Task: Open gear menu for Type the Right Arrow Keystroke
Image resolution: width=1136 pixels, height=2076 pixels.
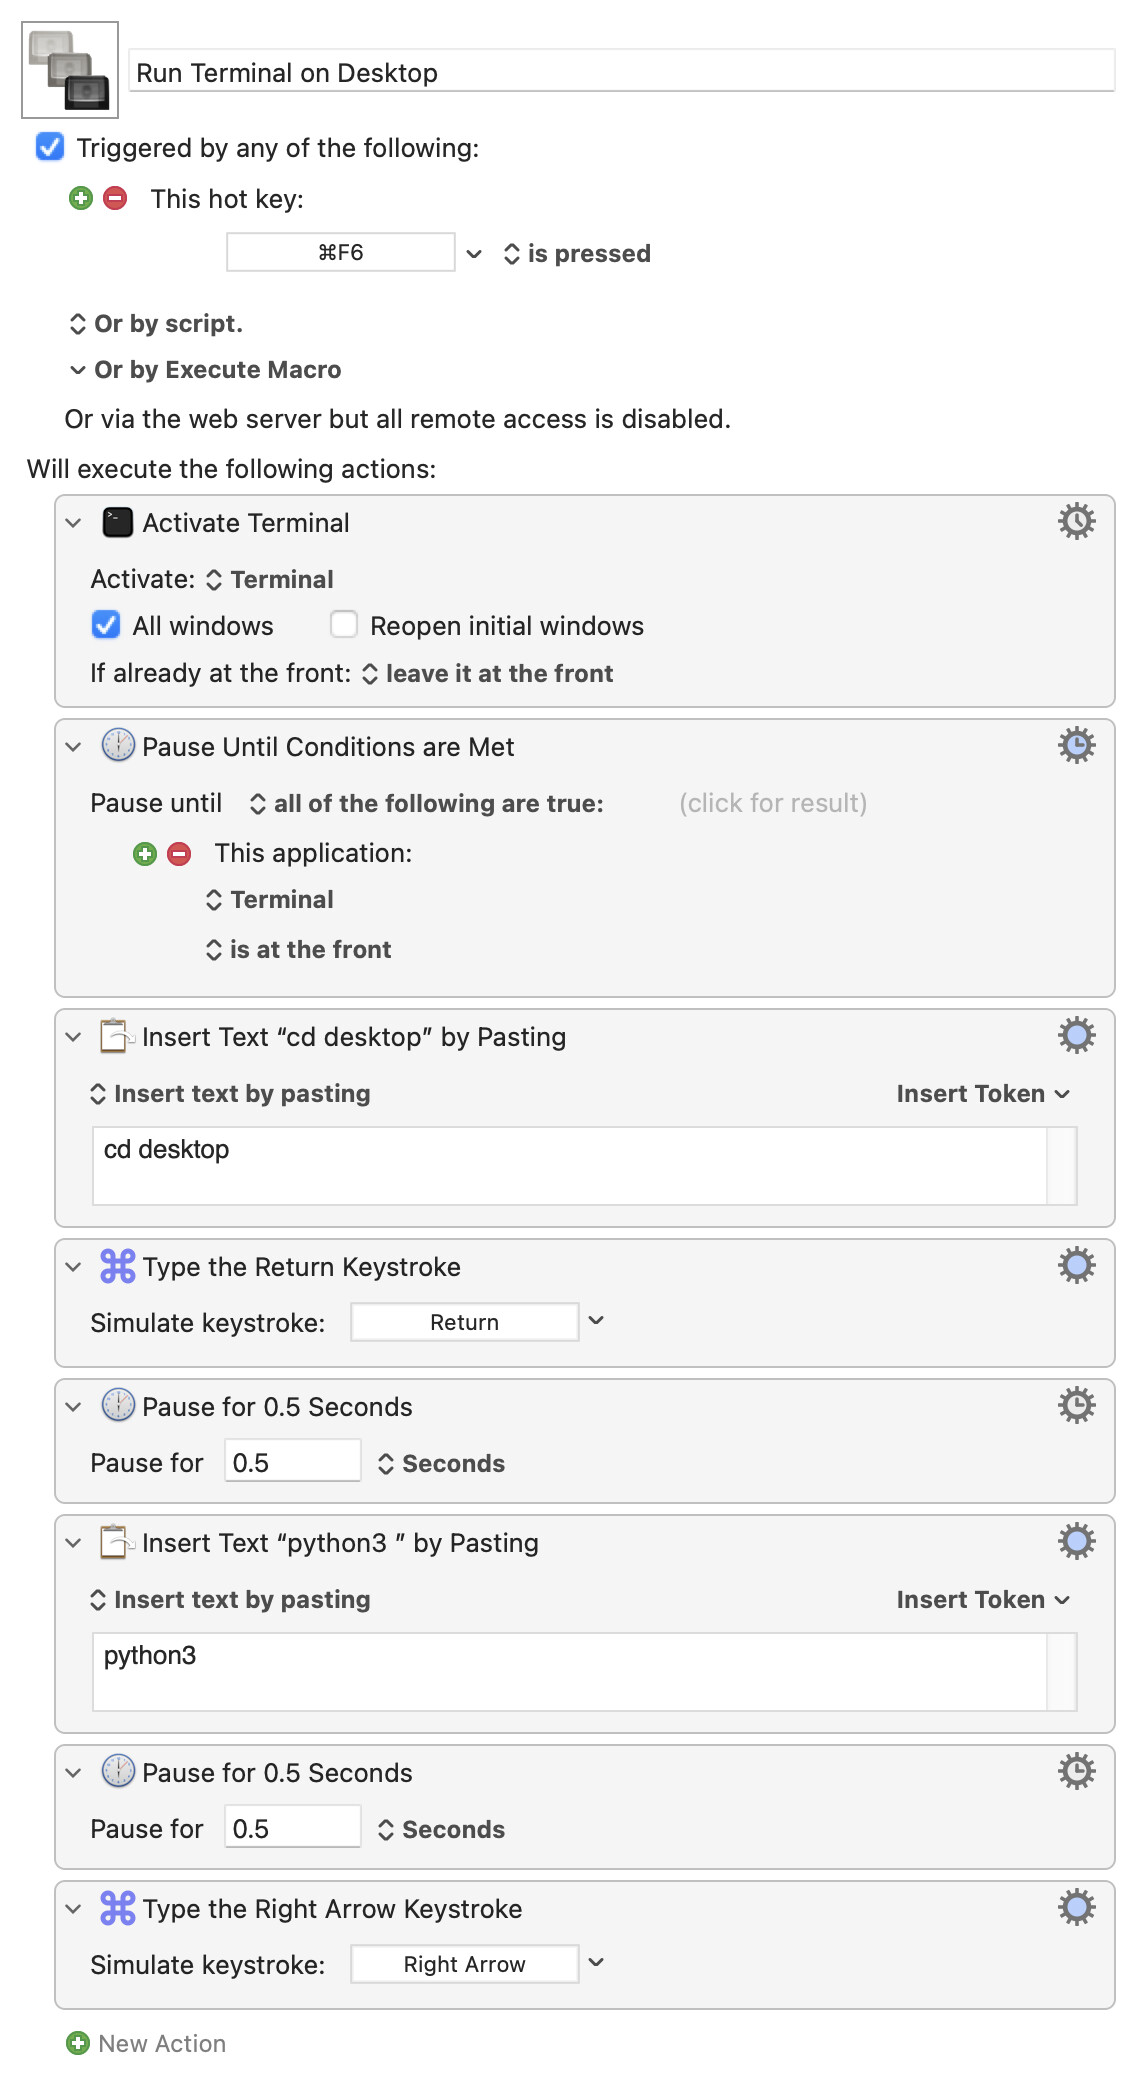Action: pos(1076,1907)
